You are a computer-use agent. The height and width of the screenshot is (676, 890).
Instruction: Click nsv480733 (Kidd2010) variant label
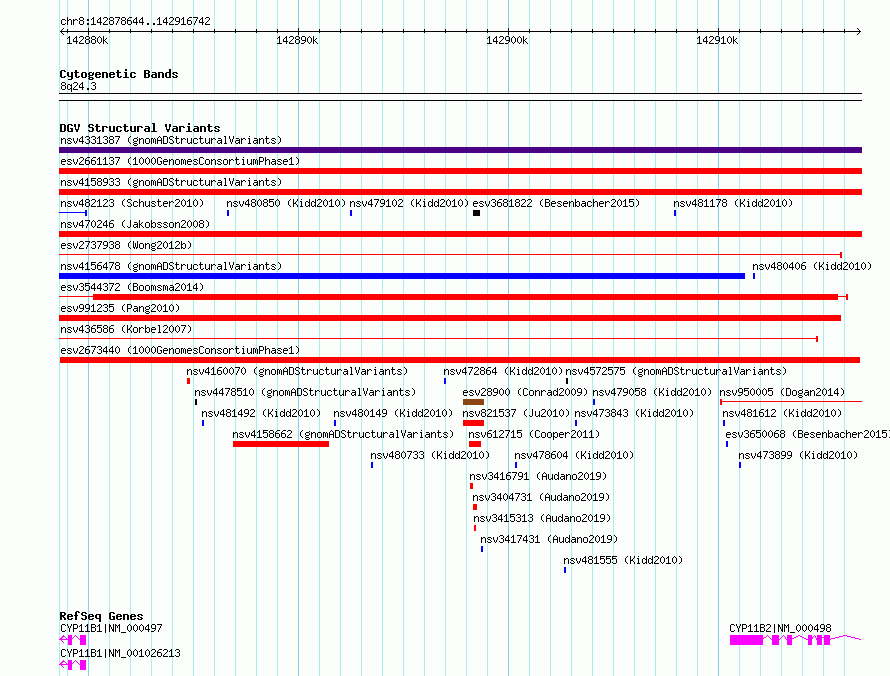click(430, 455)
